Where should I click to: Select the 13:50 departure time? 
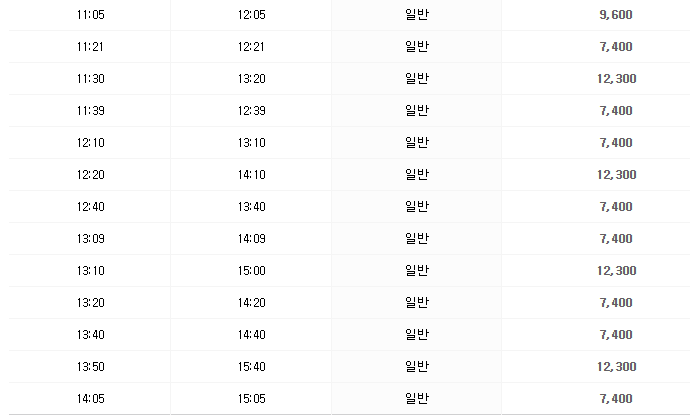point(90,367)
